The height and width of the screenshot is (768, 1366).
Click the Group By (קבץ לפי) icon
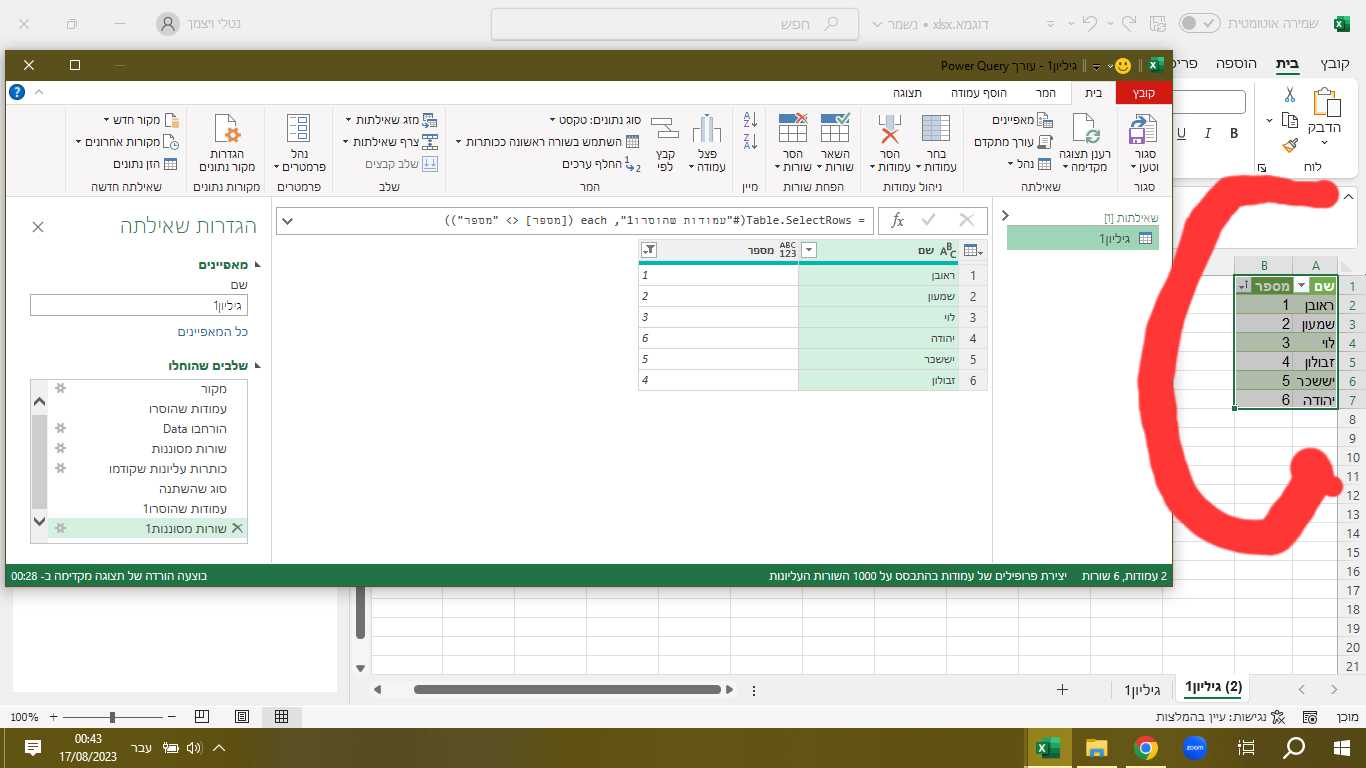pos(665,130)
